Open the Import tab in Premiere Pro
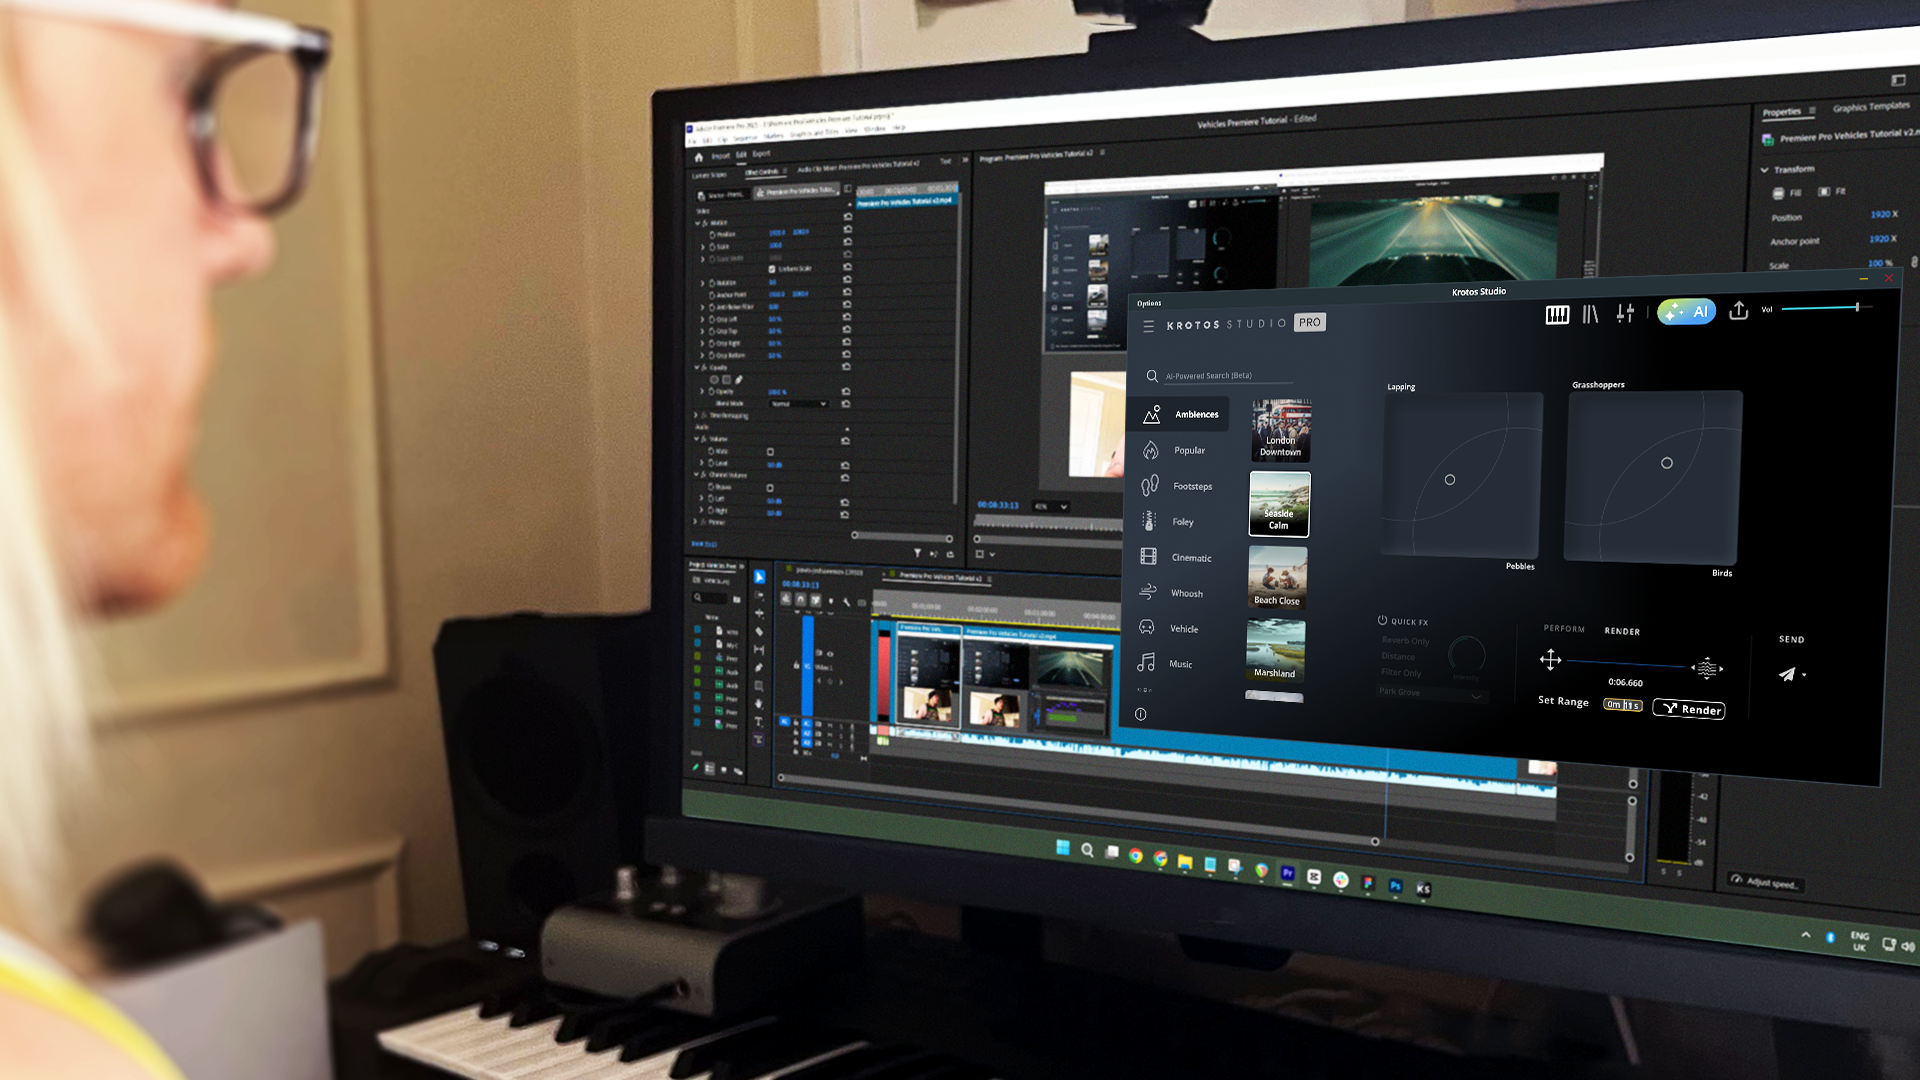This screenshot has height=1080, width=1920. coord(720,156)
